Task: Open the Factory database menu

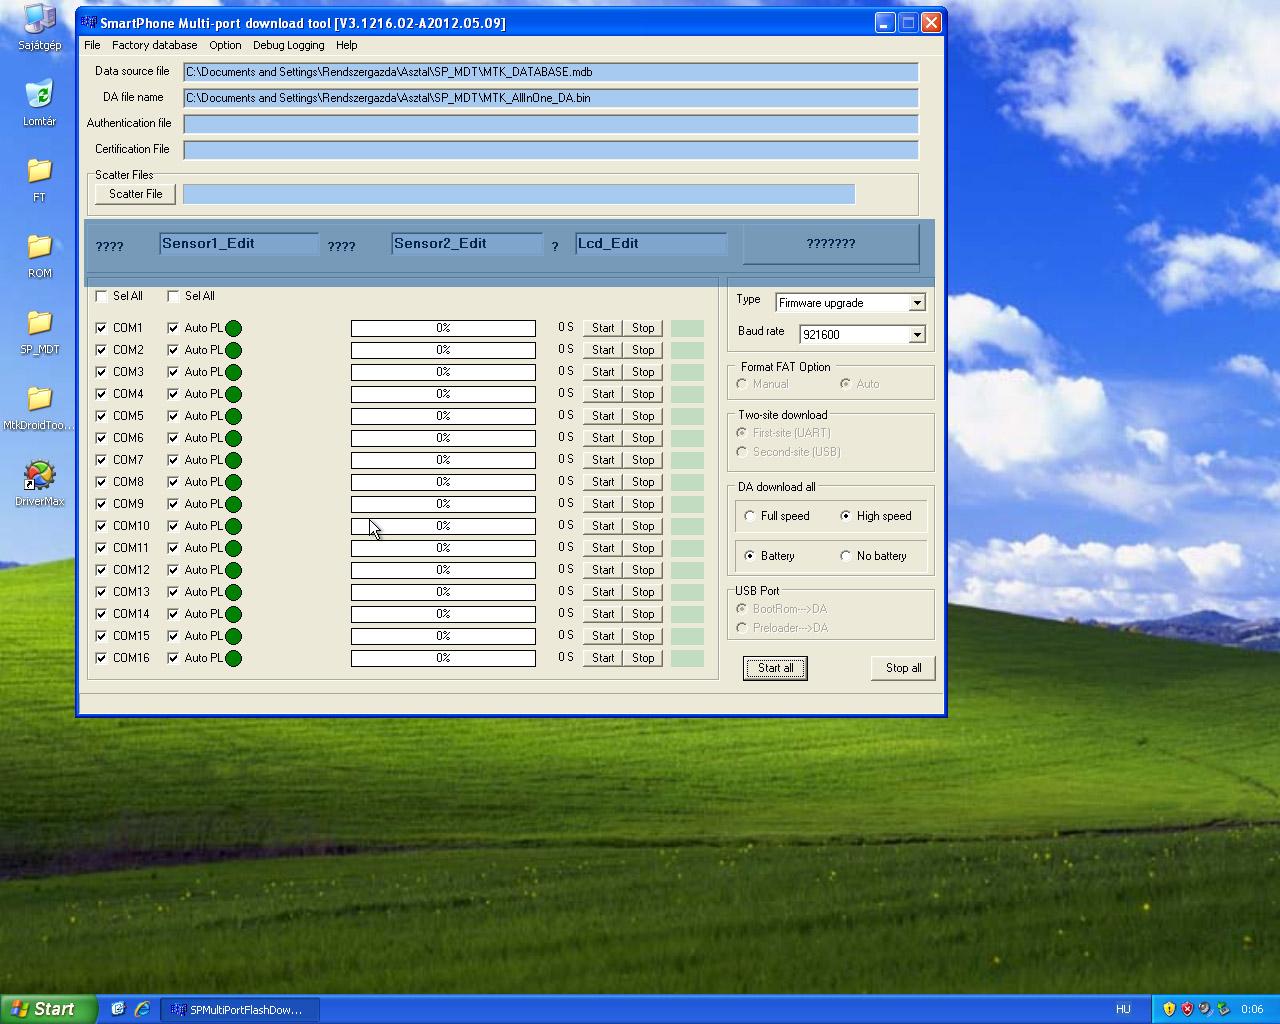Action: 154,45
